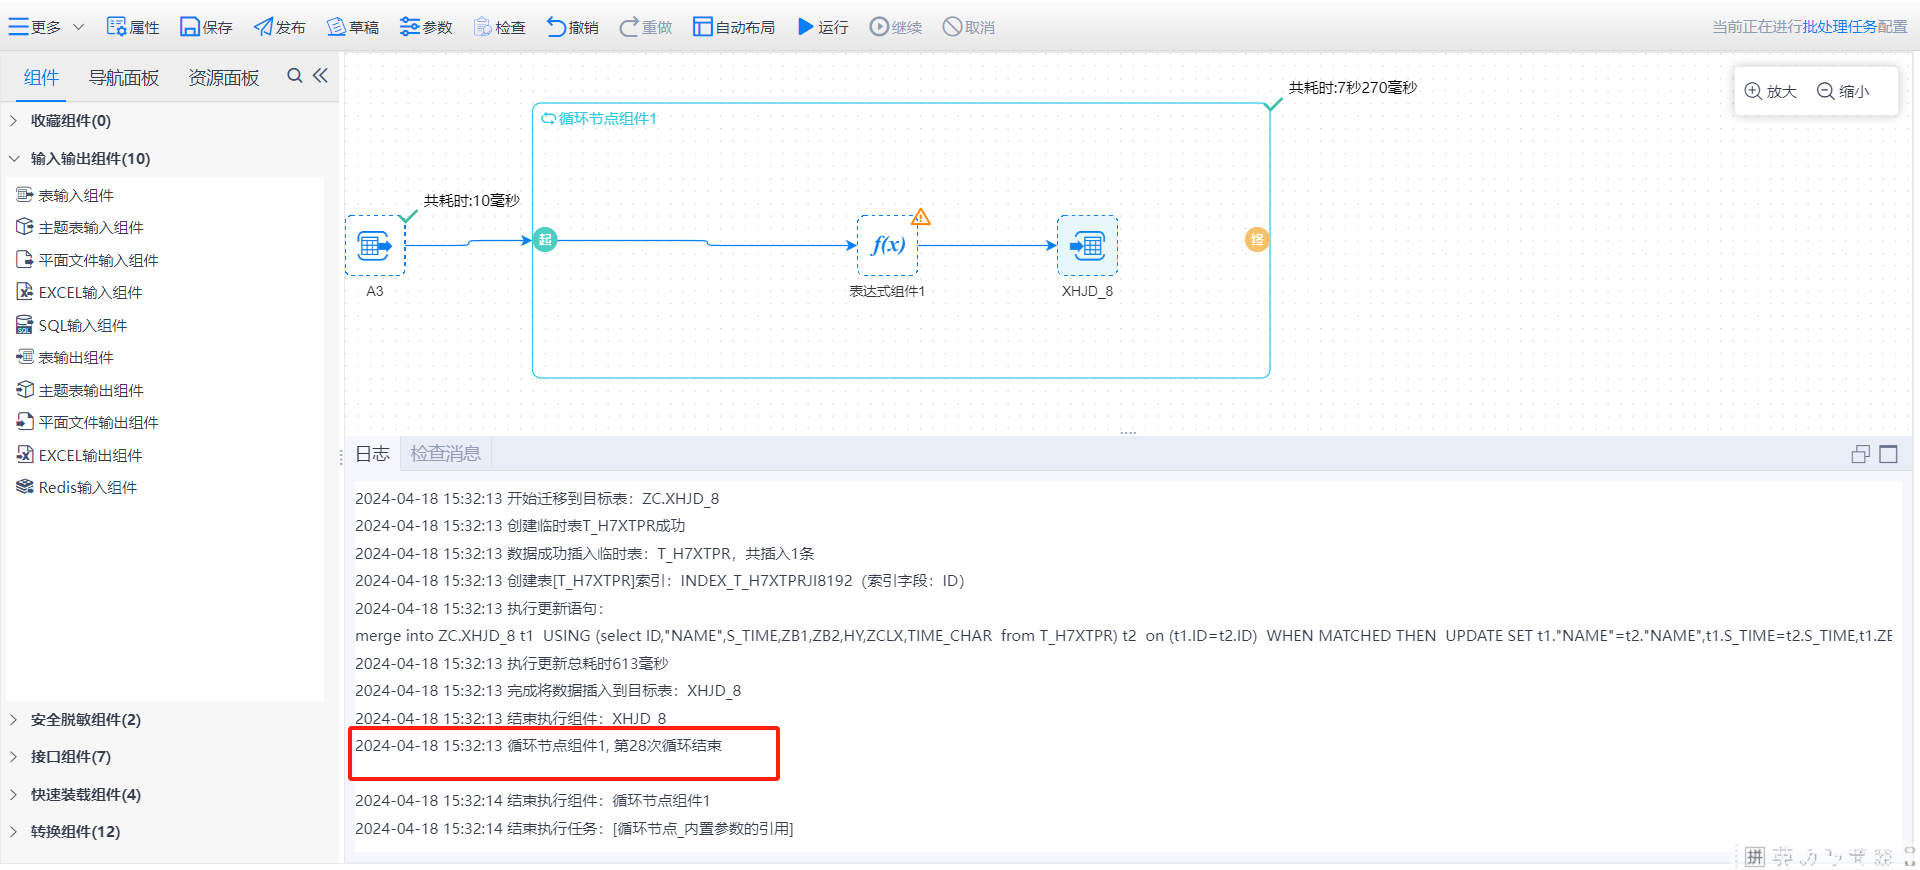Select the XHJD_8 output node
This screenshot has height=870, width=1920.
tap(1087, 245)
